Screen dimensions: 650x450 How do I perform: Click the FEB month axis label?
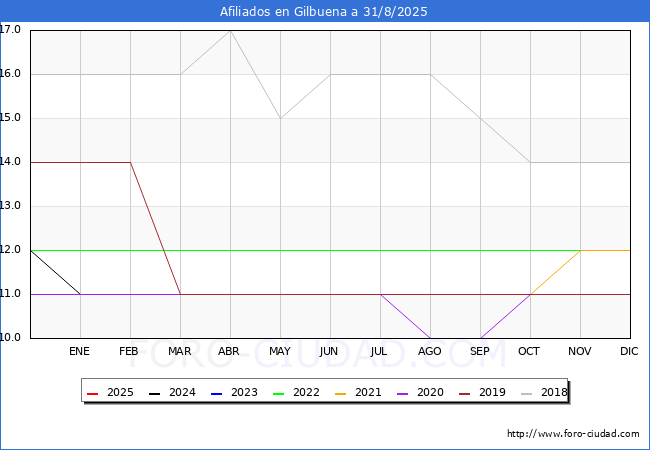[x=129, y=351]
